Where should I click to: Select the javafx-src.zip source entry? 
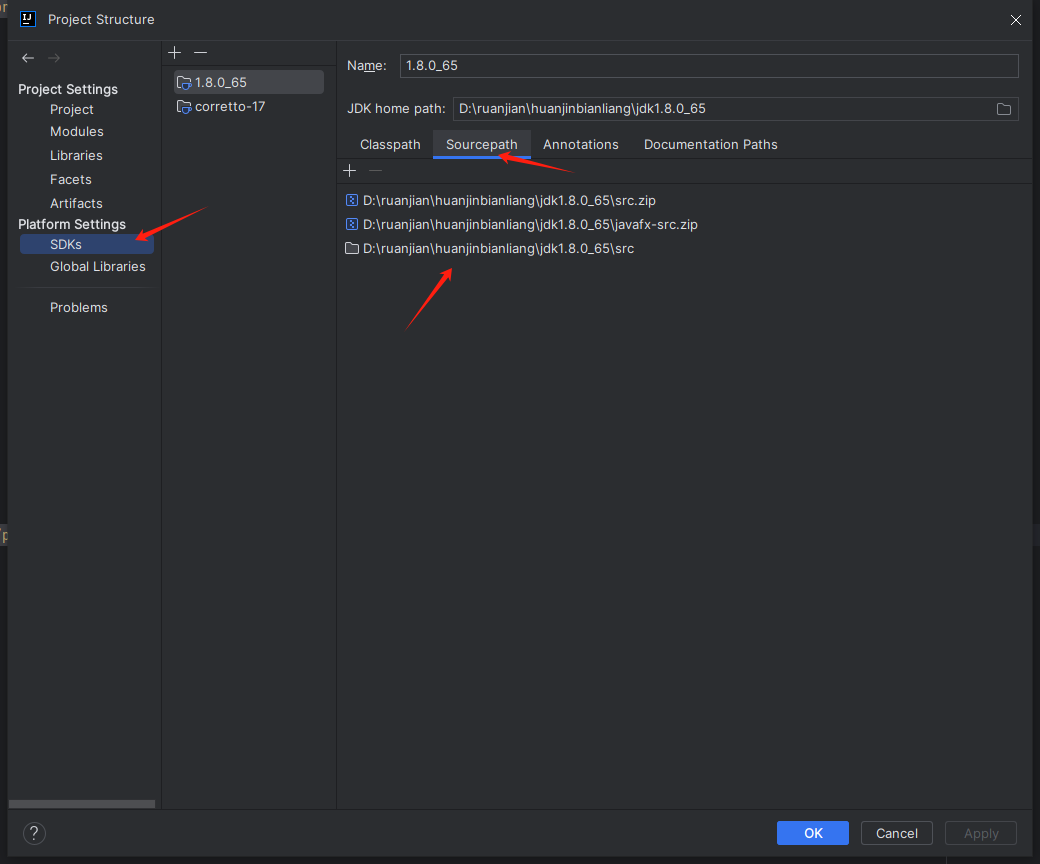(529, 224)
